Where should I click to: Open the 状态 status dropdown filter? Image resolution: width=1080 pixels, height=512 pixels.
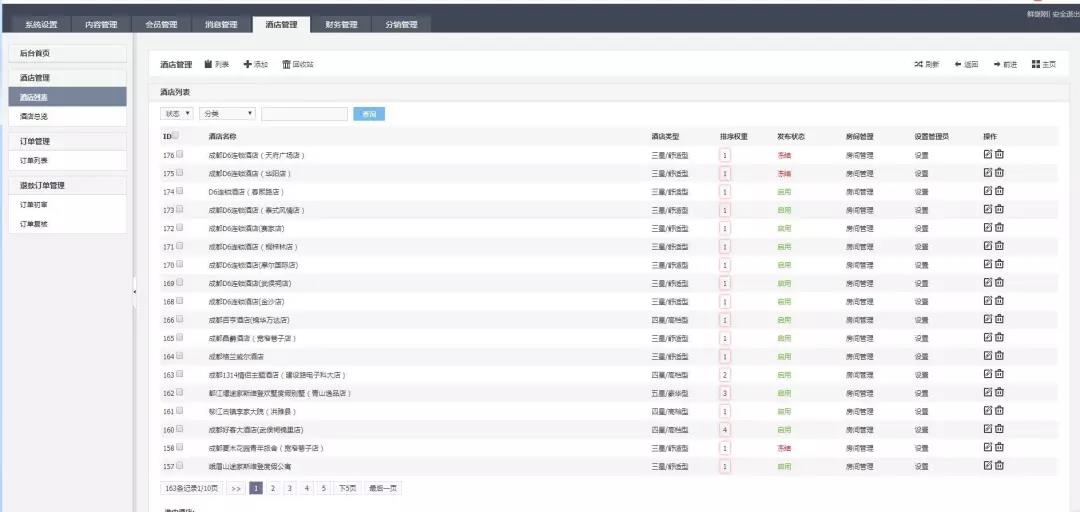point(177,114)
